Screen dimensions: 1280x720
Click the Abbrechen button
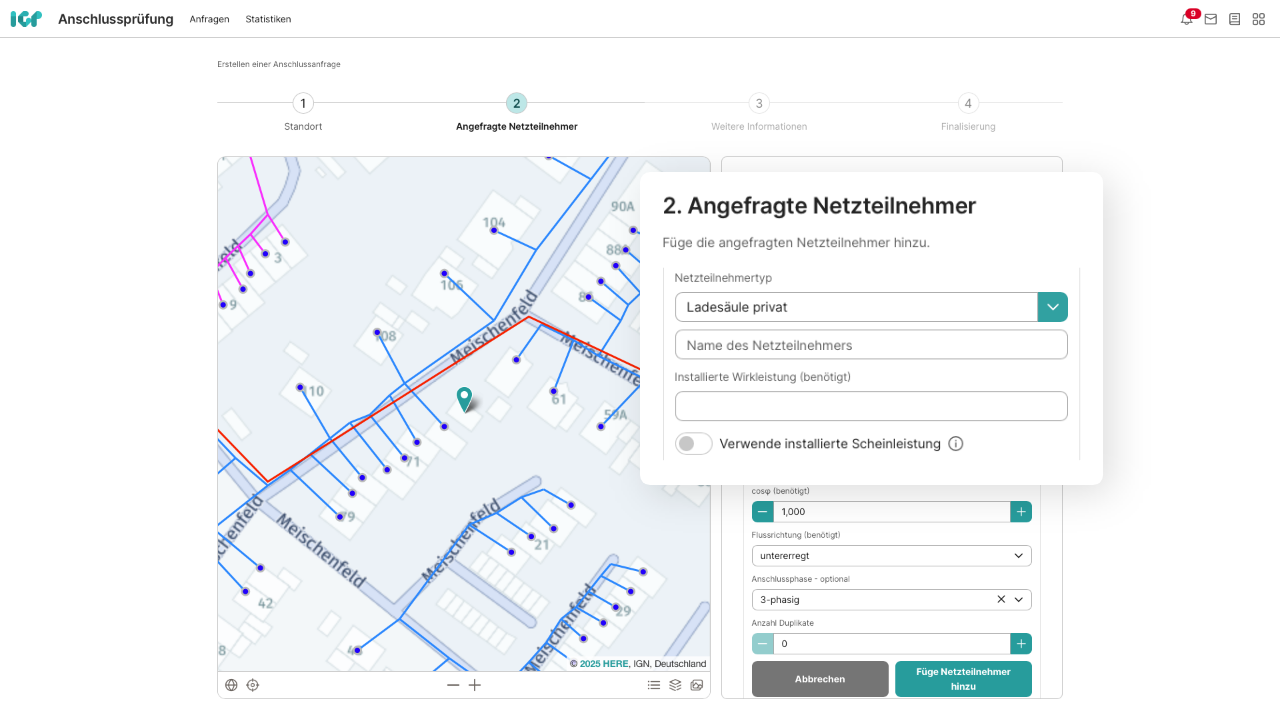(x=820, y=679)
